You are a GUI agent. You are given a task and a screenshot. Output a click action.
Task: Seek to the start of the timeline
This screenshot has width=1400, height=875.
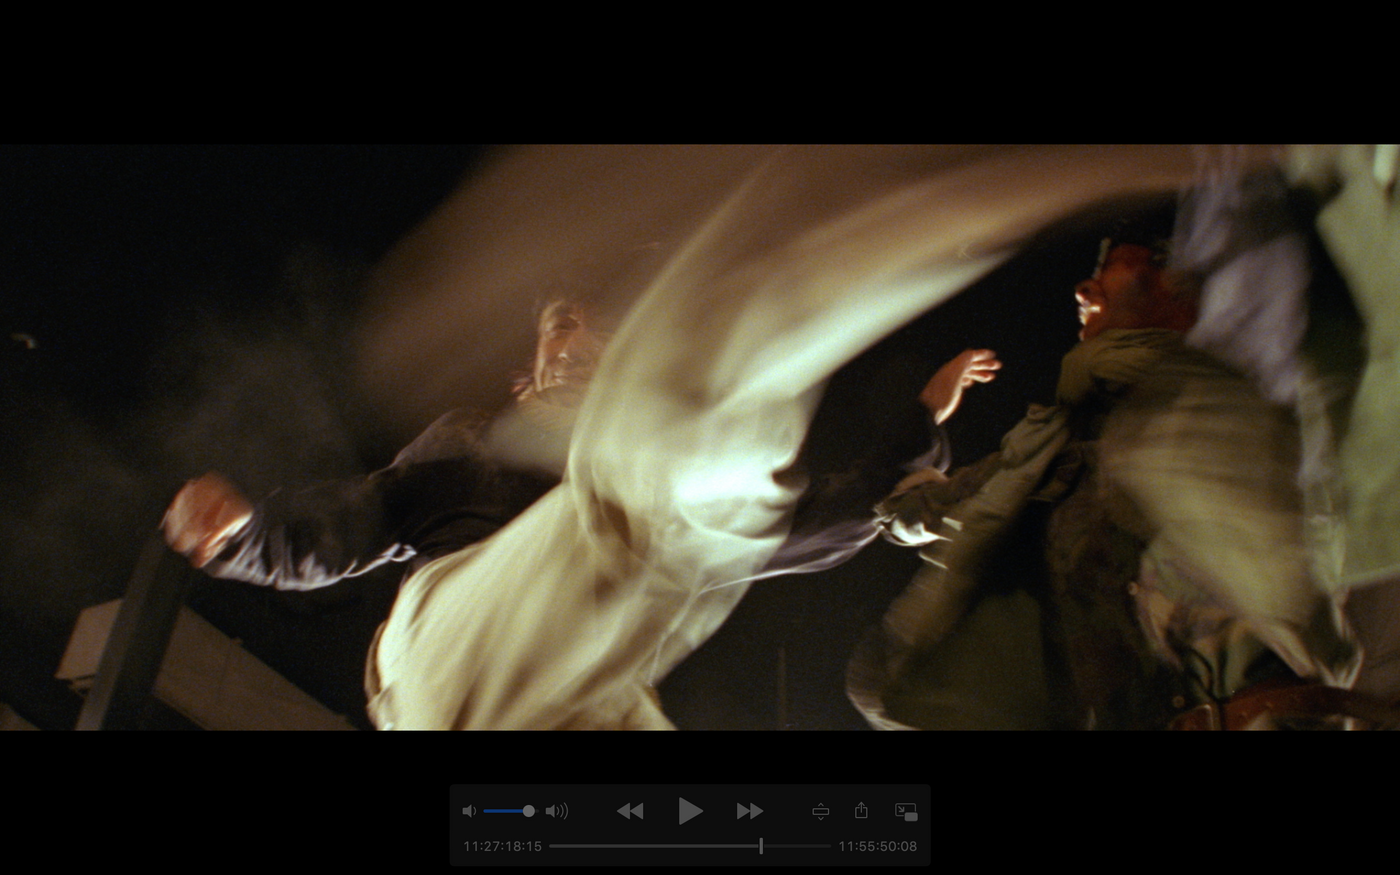(552, 846)
